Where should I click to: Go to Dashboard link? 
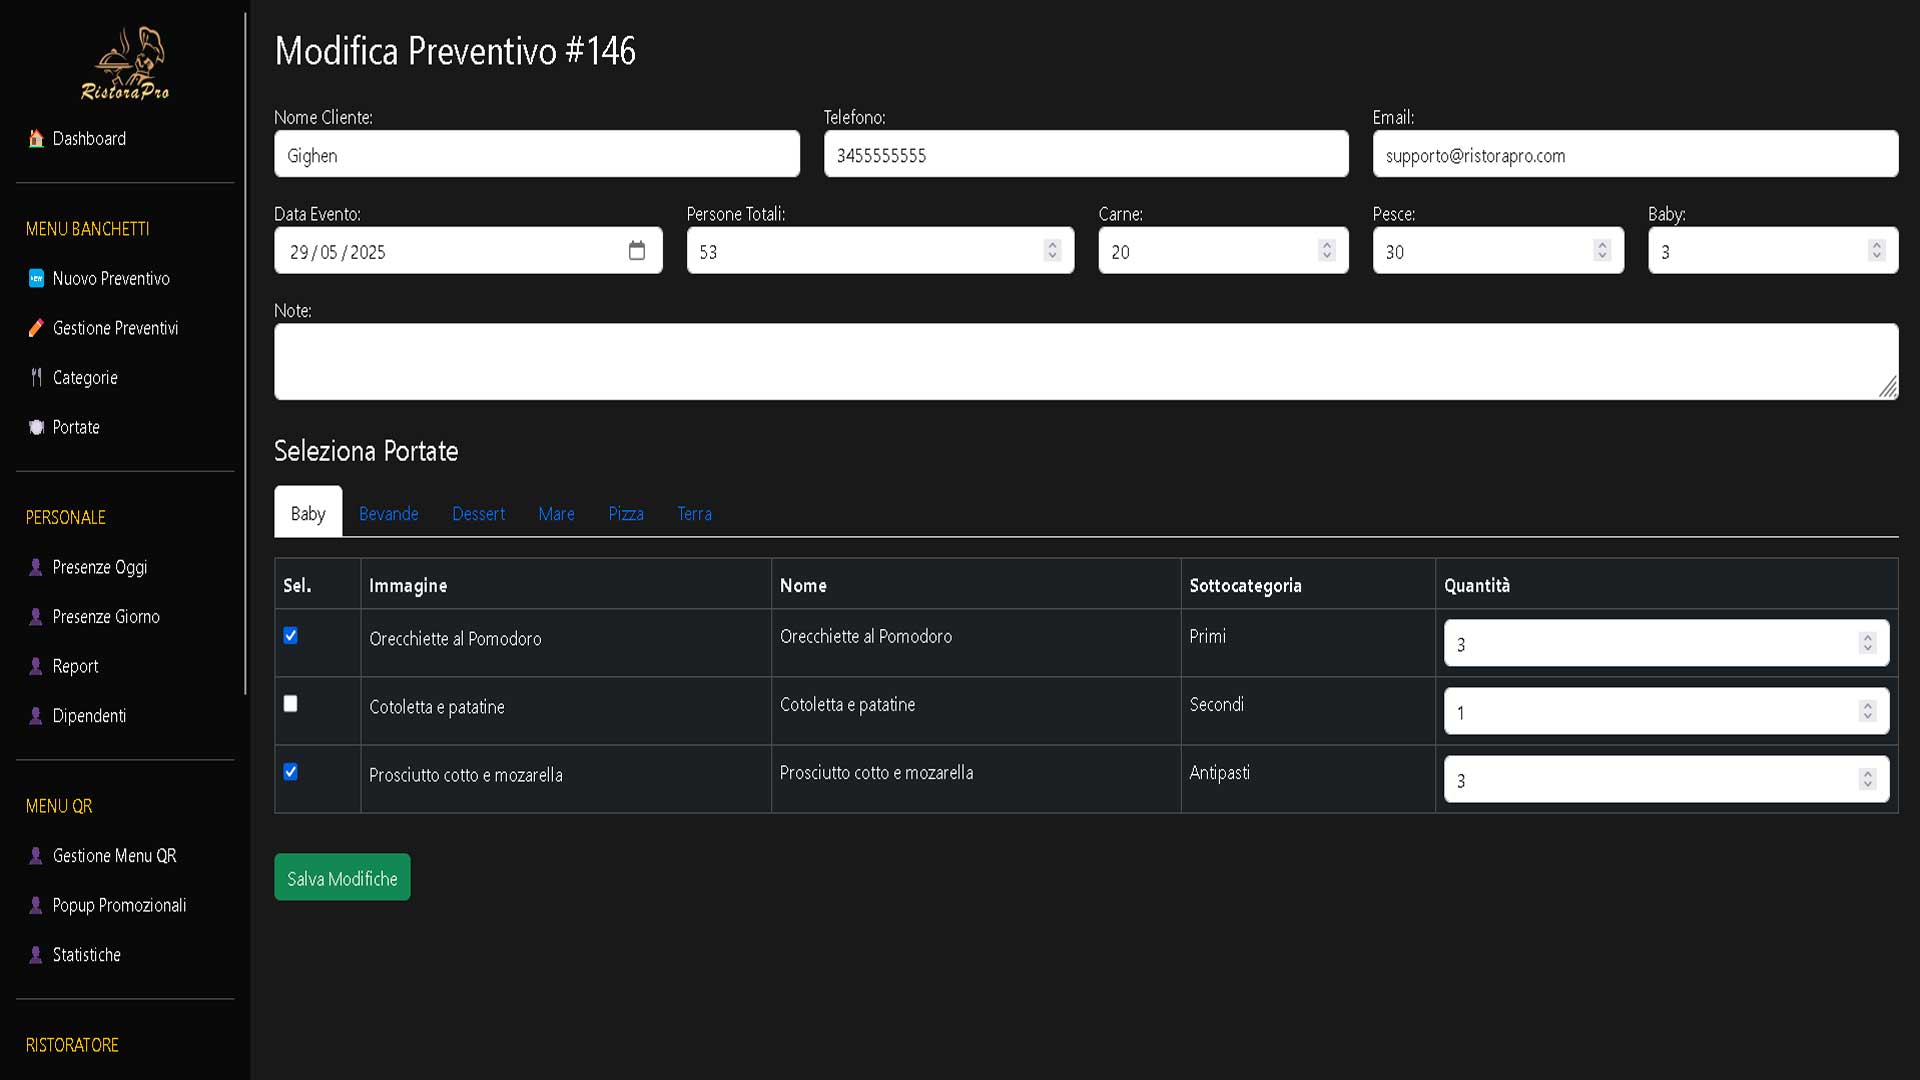89,138
